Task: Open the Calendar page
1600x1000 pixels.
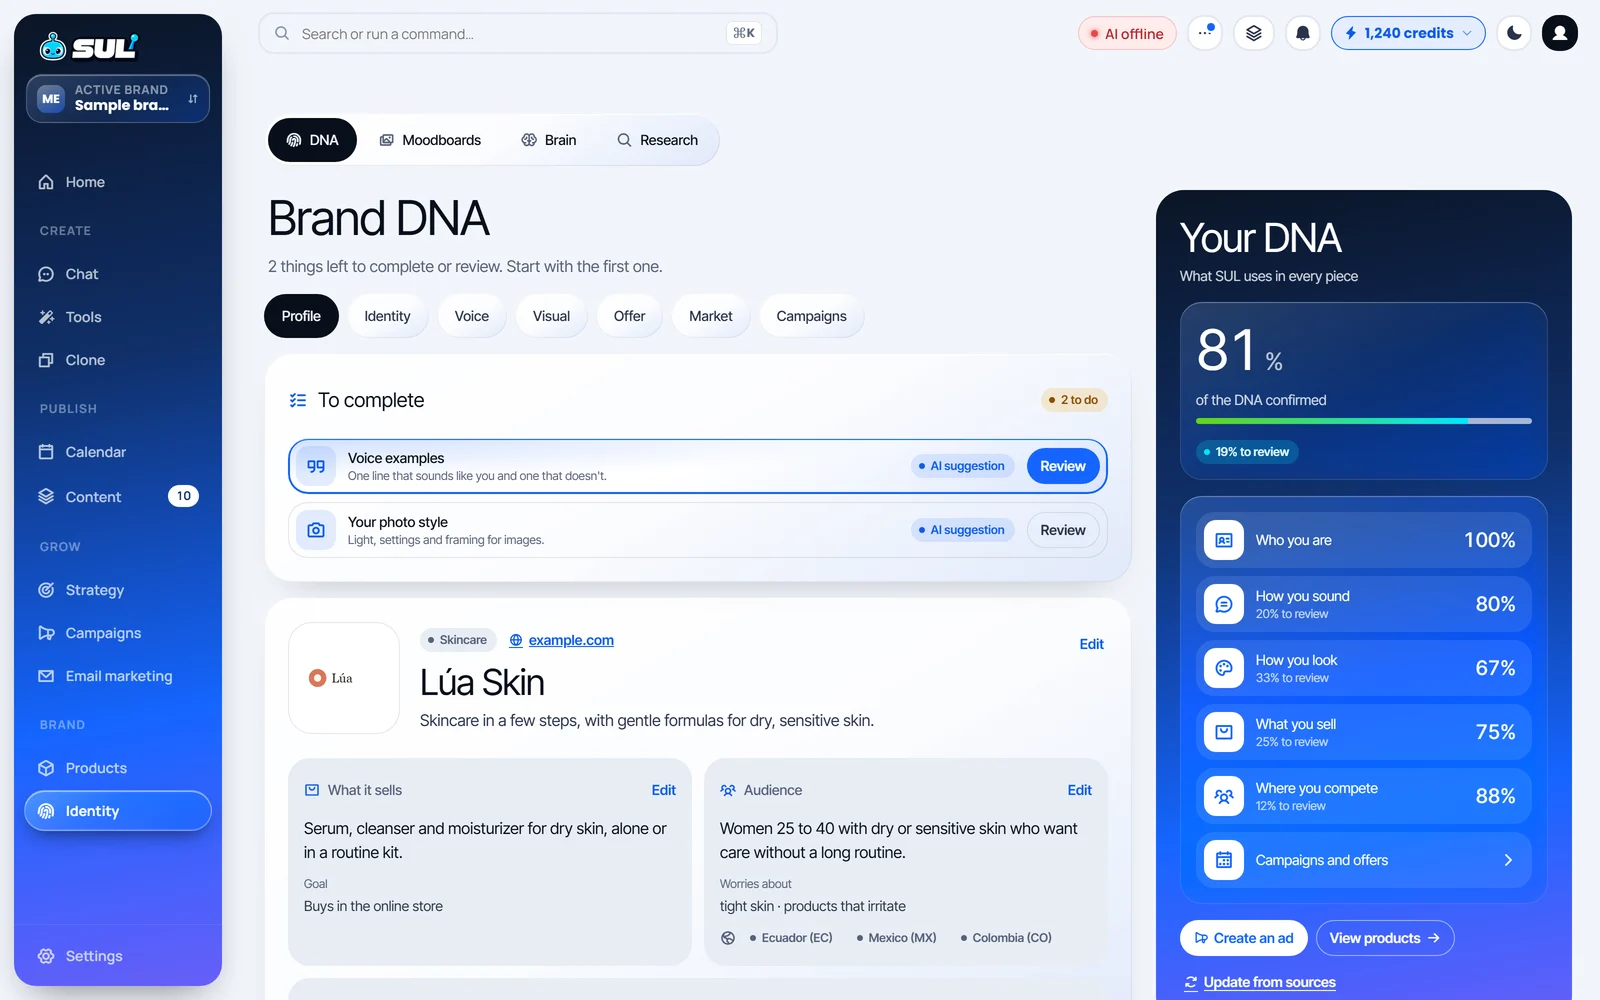Action: tap(118, 452)
